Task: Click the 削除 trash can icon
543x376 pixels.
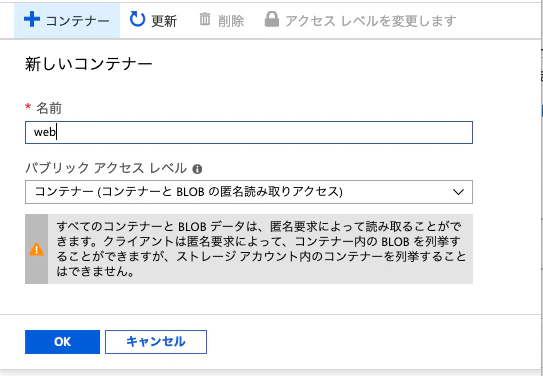Action: pos(205,19)
